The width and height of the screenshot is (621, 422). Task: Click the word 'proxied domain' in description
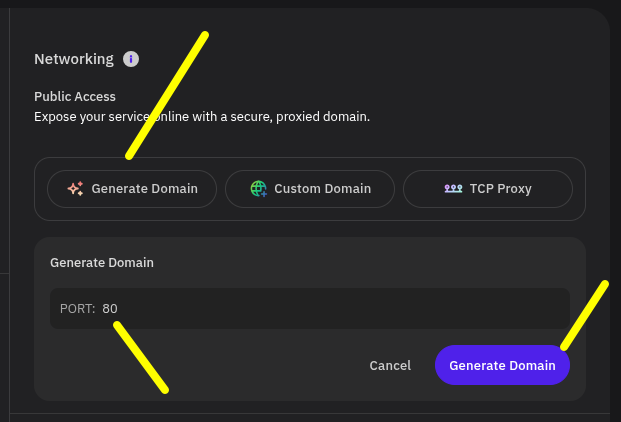click(323, 117)
